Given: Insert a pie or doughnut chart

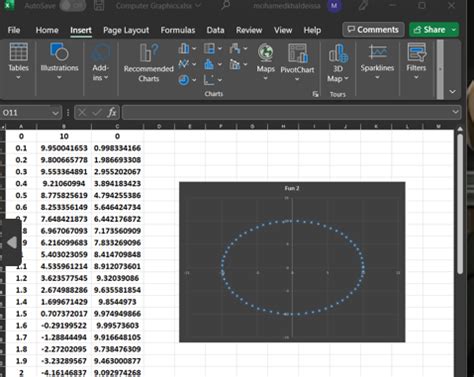Looking at the screenshot, I should (x=187, y=80).
